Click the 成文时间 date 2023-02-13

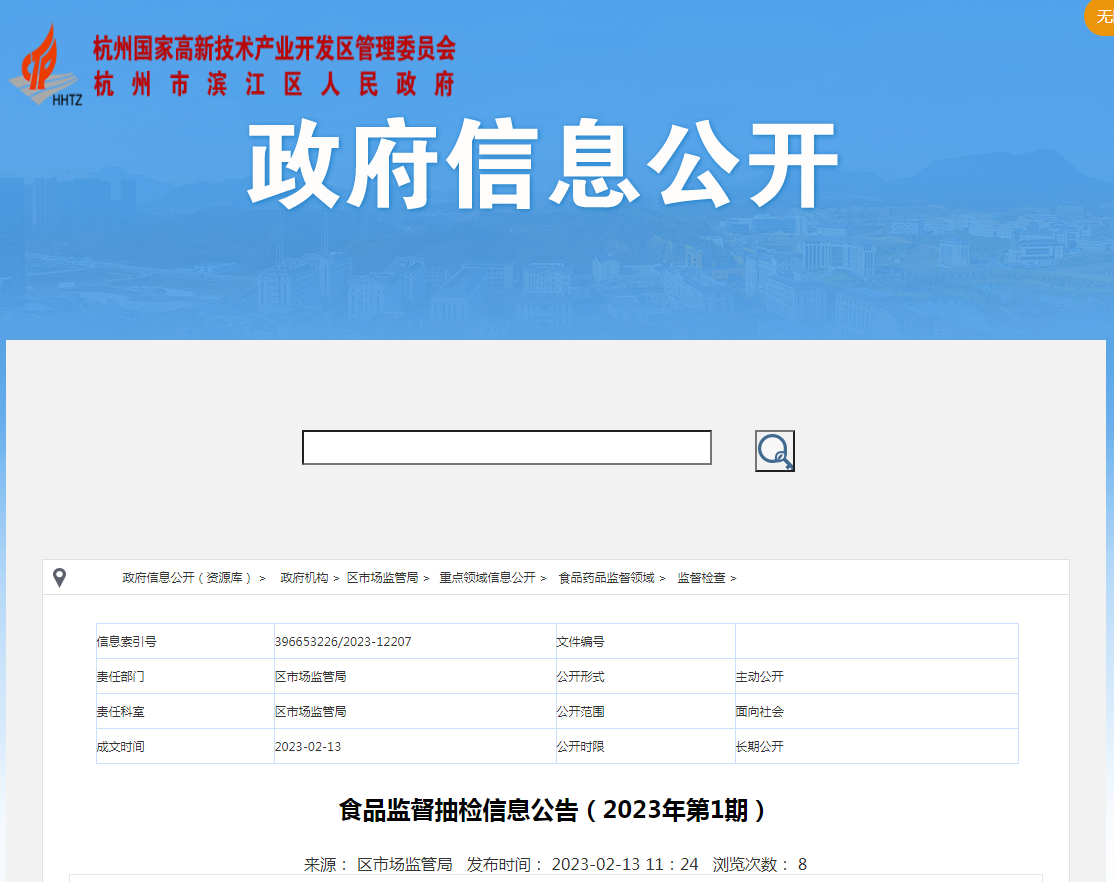point(308,747)
